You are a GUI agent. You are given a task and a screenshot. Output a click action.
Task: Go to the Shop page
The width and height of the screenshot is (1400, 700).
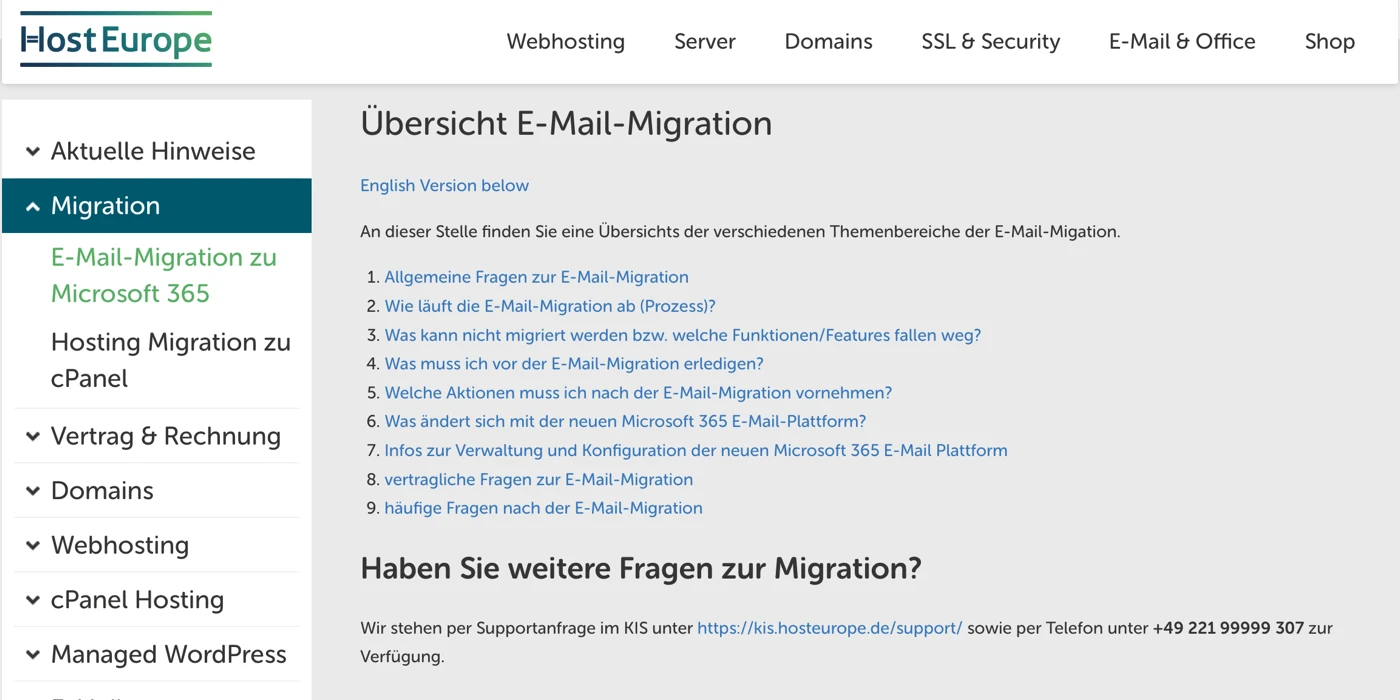tap(1329, 41)
